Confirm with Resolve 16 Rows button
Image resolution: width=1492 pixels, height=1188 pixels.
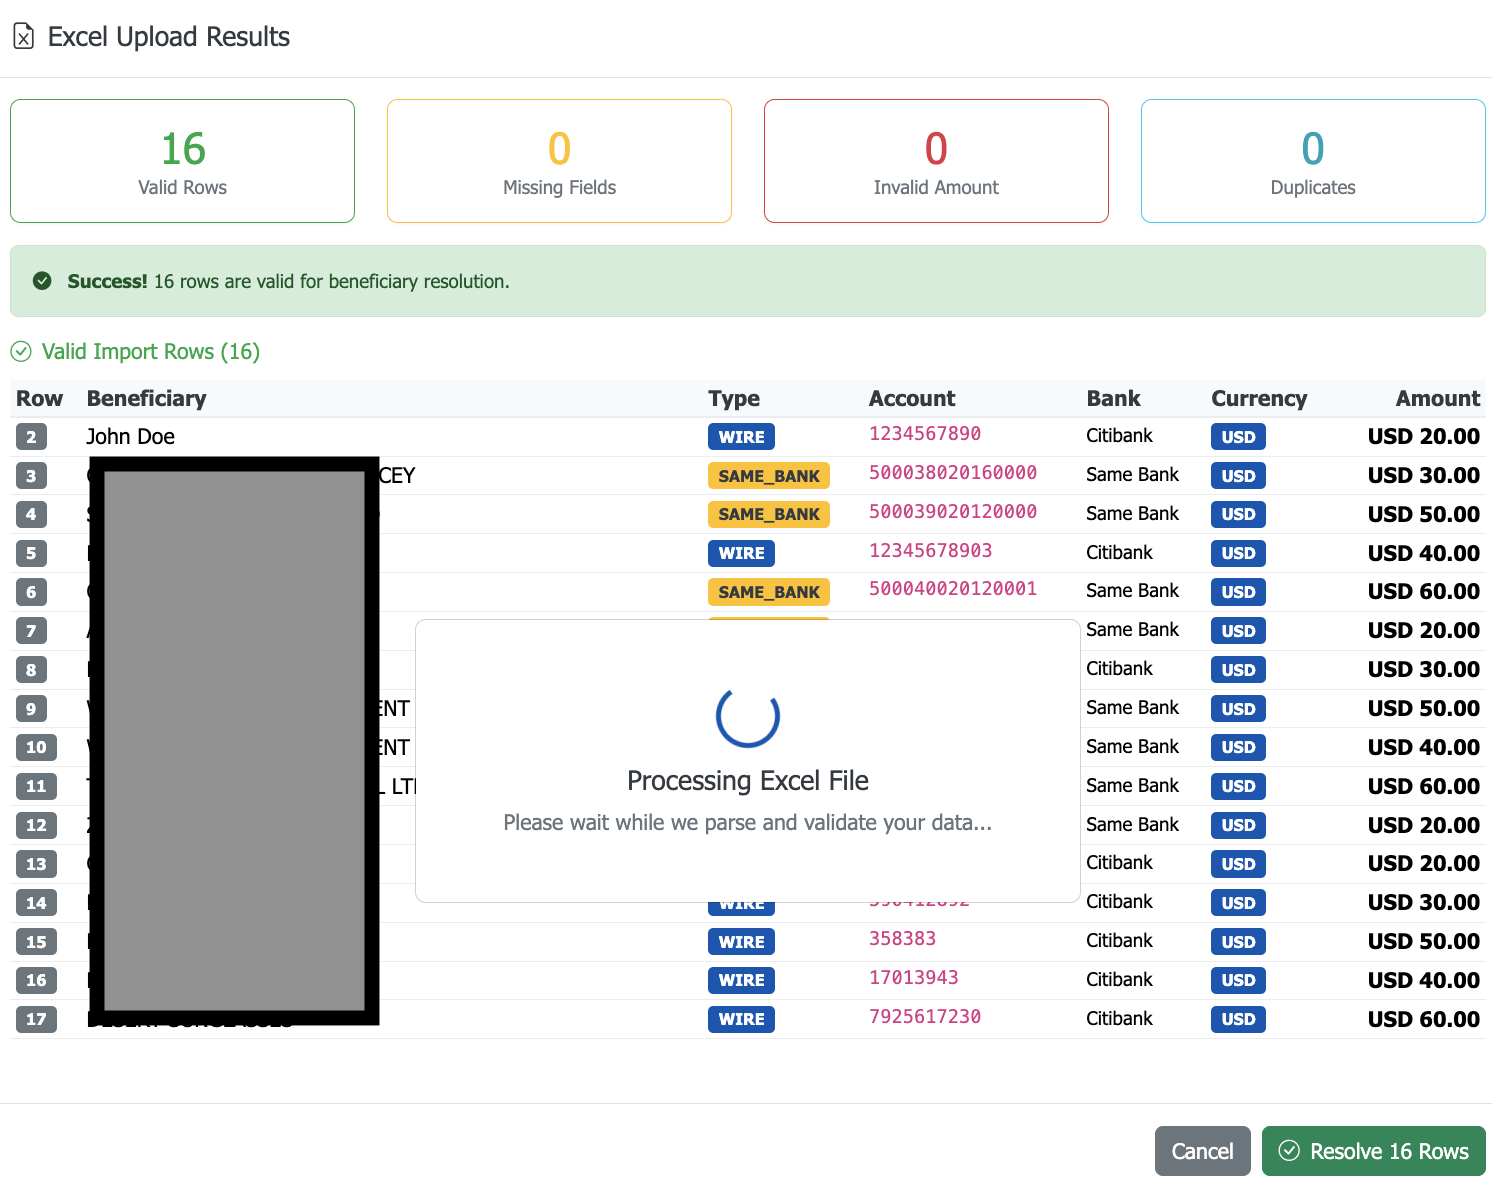click(1373, 1151)
